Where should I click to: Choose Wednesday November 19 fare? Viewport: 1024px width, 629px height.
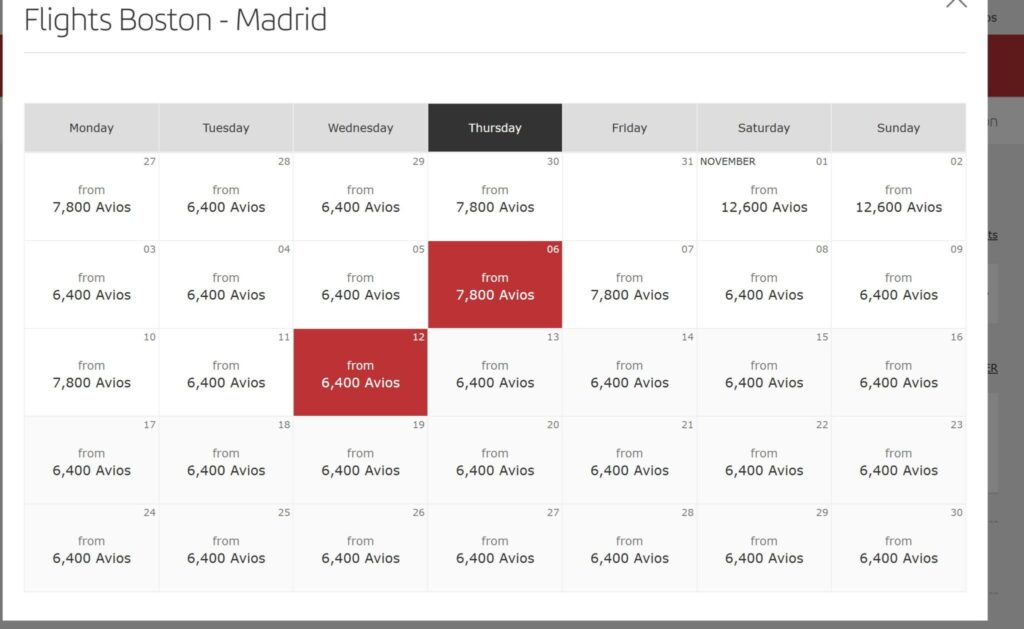(x=360, y=460)
